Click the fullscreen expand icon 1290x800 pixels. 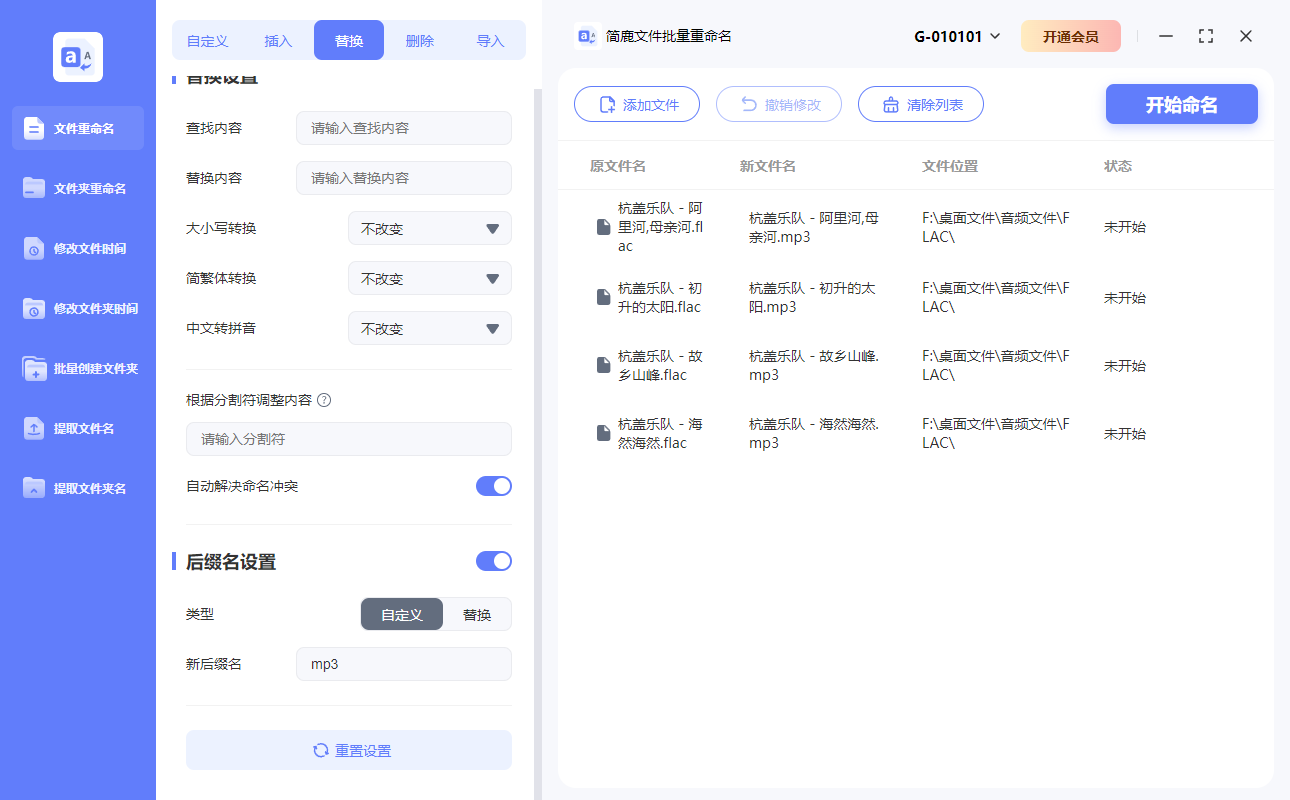pos(1205,36)
